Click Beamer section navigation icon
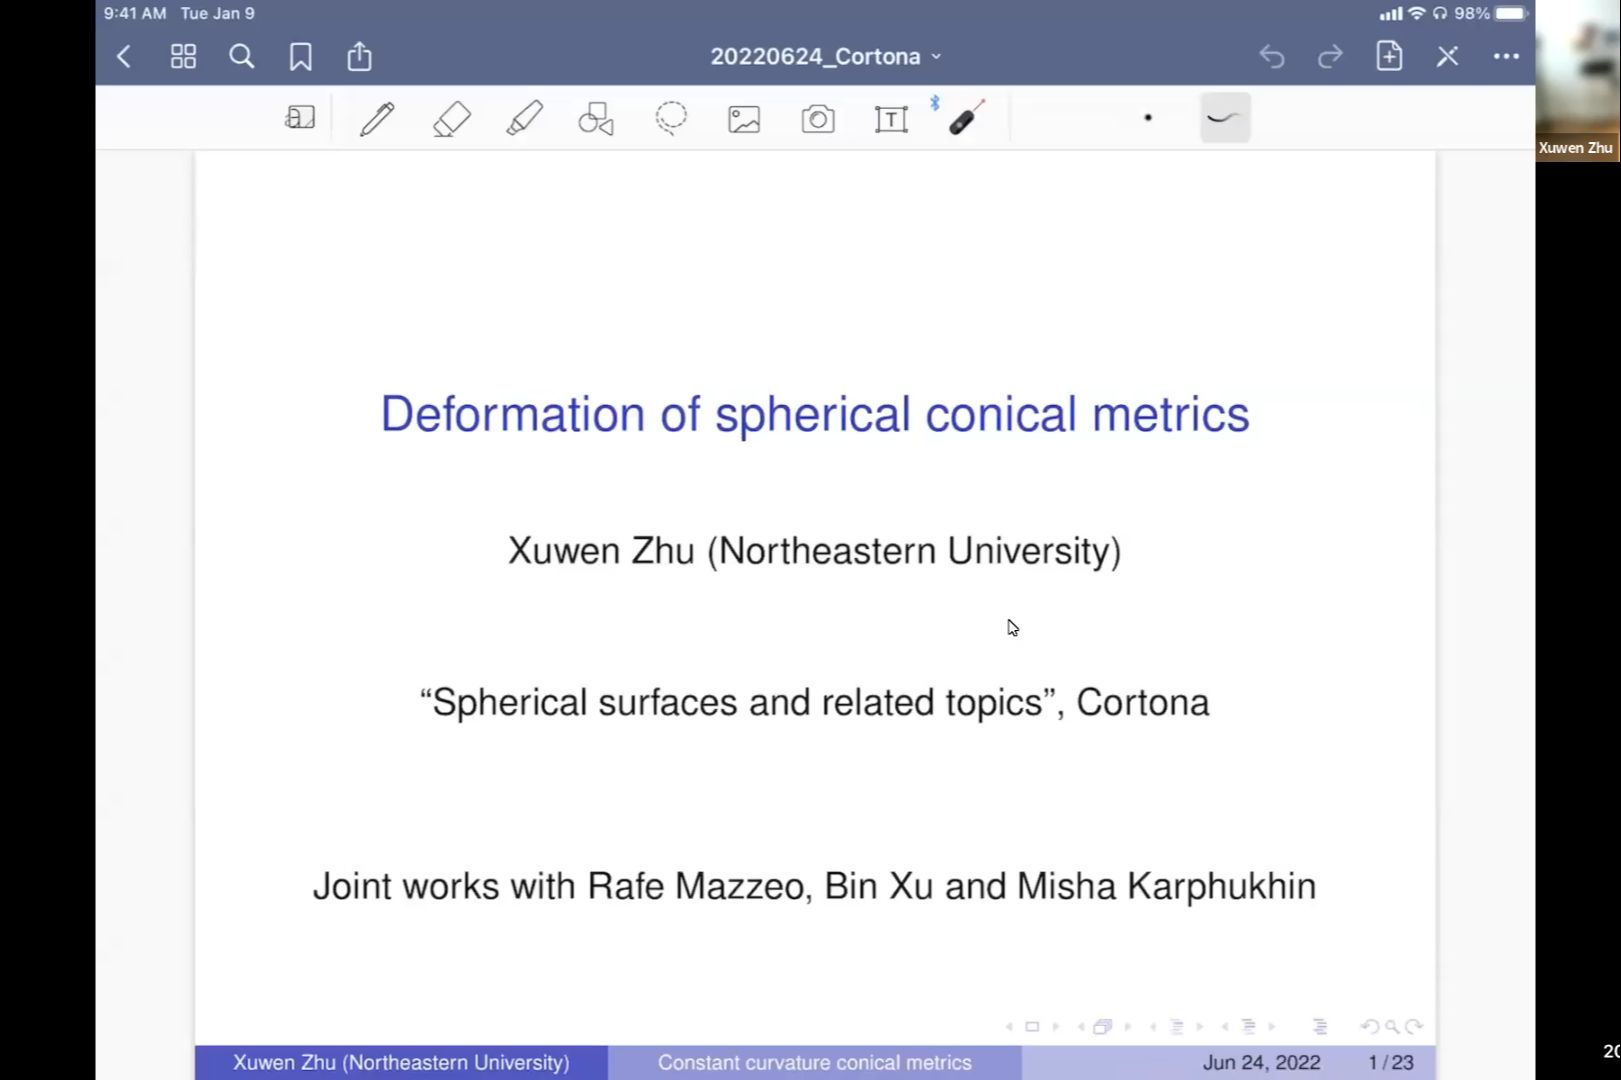The image size is (1621, 1080). point(1248,1027)
